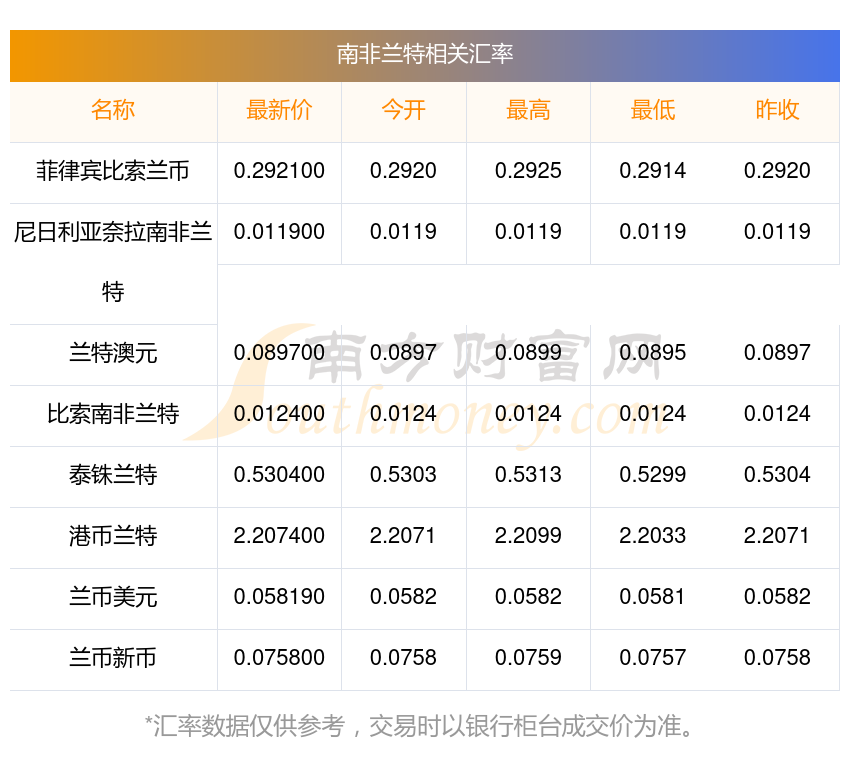
Task: Select the 0.058190 latest price cell
Action: [279, 597]
